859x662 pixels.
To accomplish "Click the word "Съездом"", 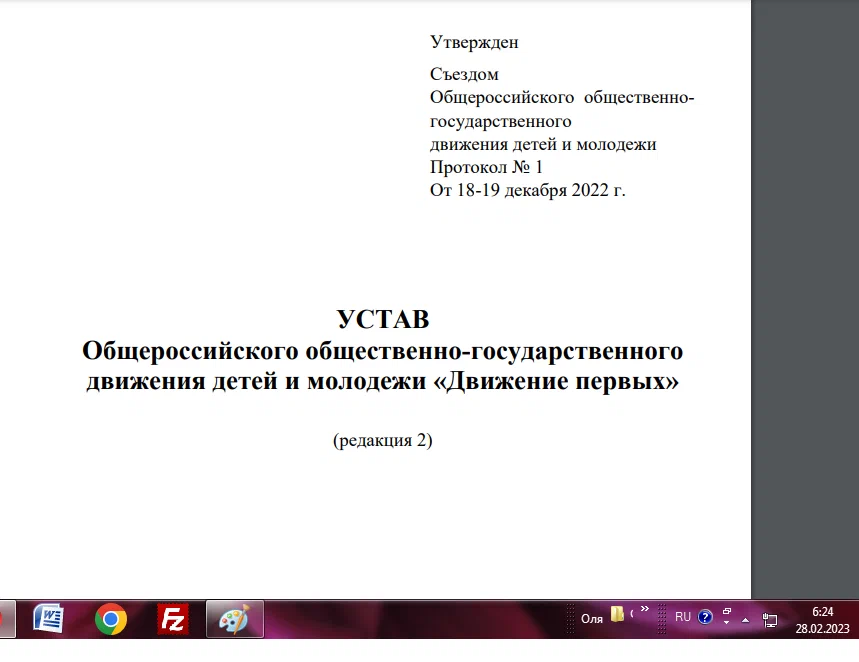I will pos(464,74).
